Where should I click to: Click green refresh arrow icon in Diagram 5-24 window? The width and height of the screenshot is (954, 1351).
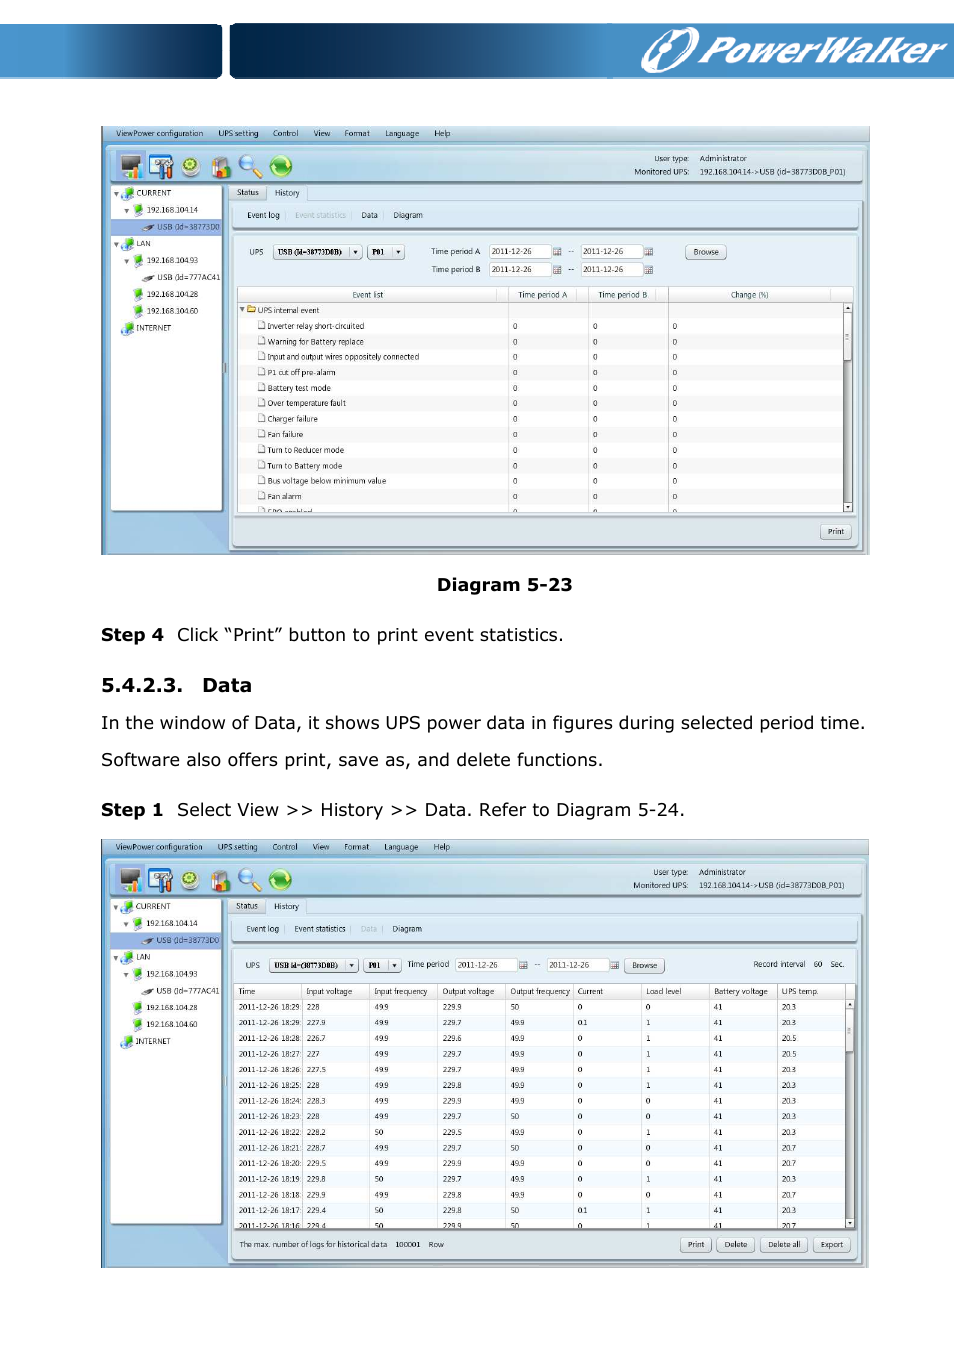click(x=281, y=880)
